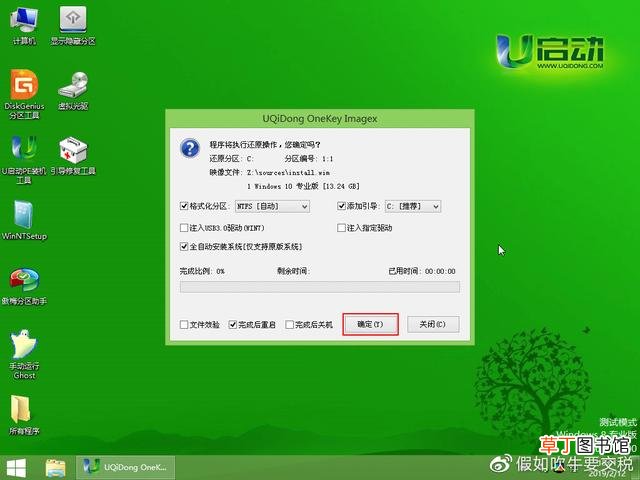This screenshot has width=640, height=480.
Task: Open the Windows Start button
Action: [x=16, y=468]
